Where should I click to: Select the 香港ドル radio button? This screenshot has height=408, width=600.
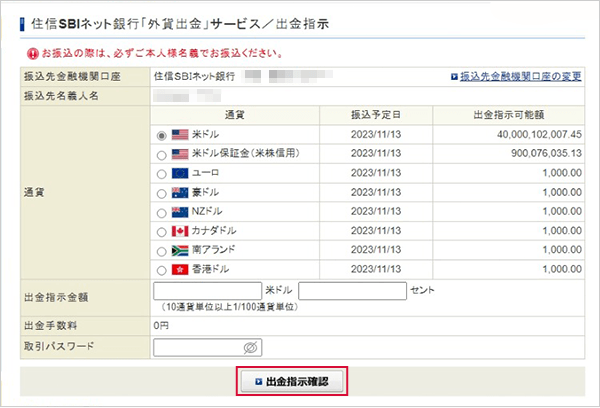pyautogui.click(x=162, y=270)
